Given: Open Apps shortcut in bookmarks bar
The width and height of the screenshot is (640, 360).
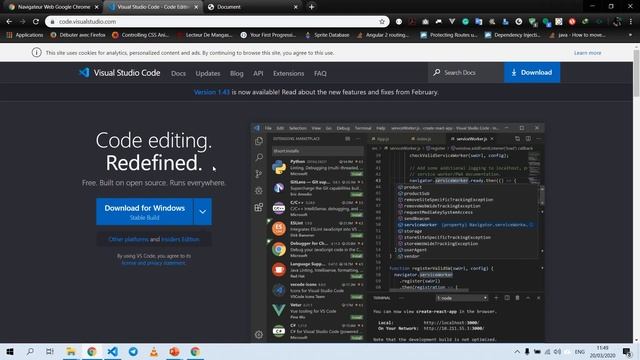Looking at the screenshot, I should click(x=24, y=35).
